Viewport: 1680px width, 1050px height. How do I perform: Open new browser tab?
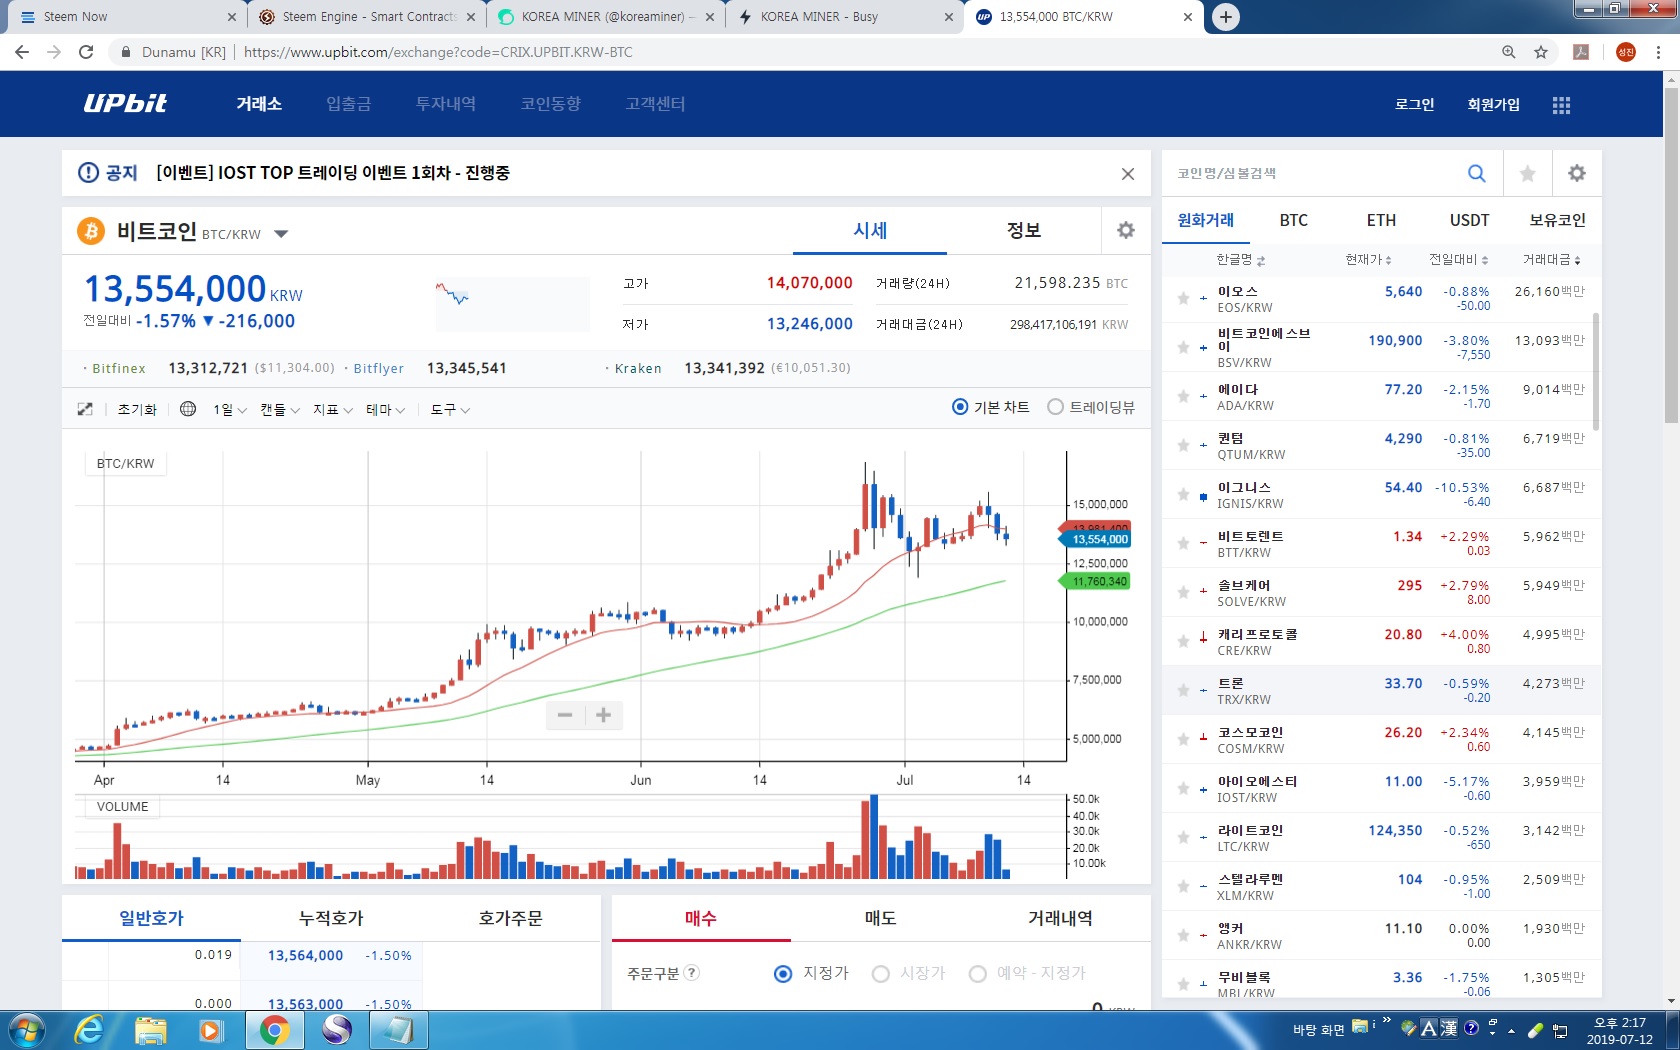coord(1225,17)
